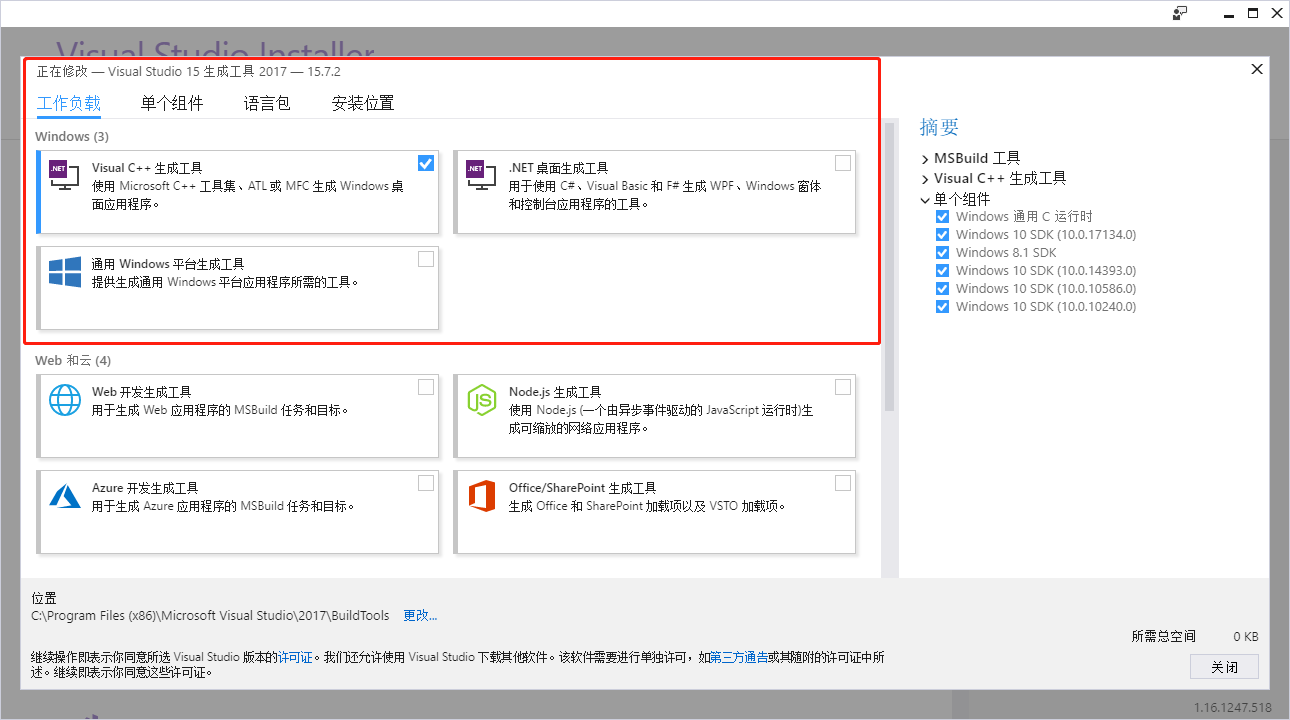Go to the 语言包 tab
The image size is (1290, 720).
coord(267,103)
